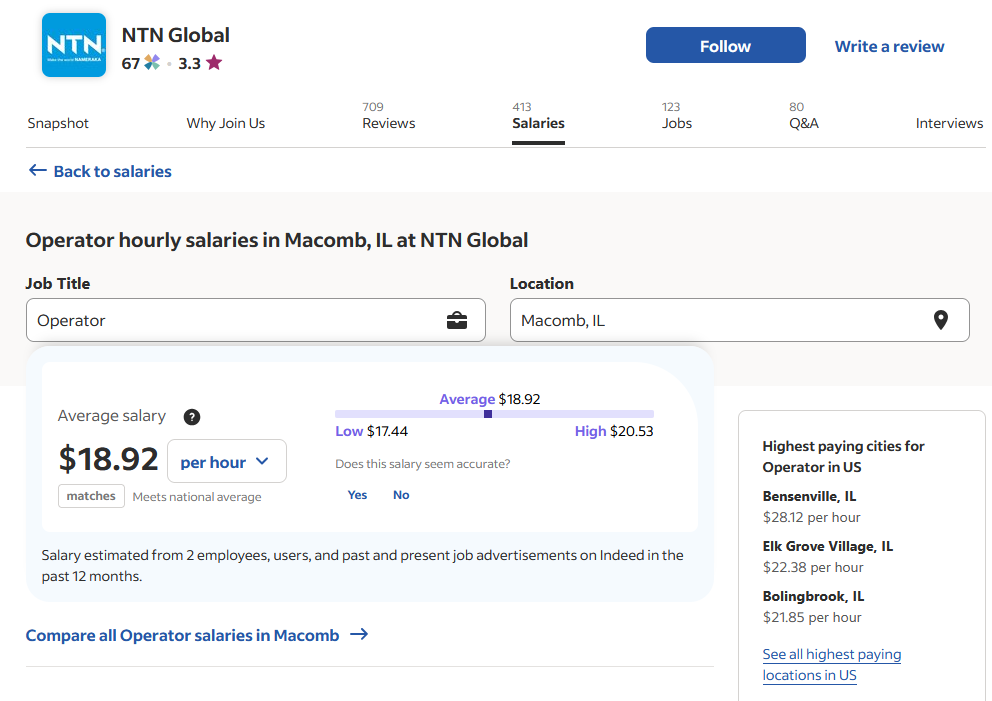Click the Low $17.44 salary label

[371, 431]
